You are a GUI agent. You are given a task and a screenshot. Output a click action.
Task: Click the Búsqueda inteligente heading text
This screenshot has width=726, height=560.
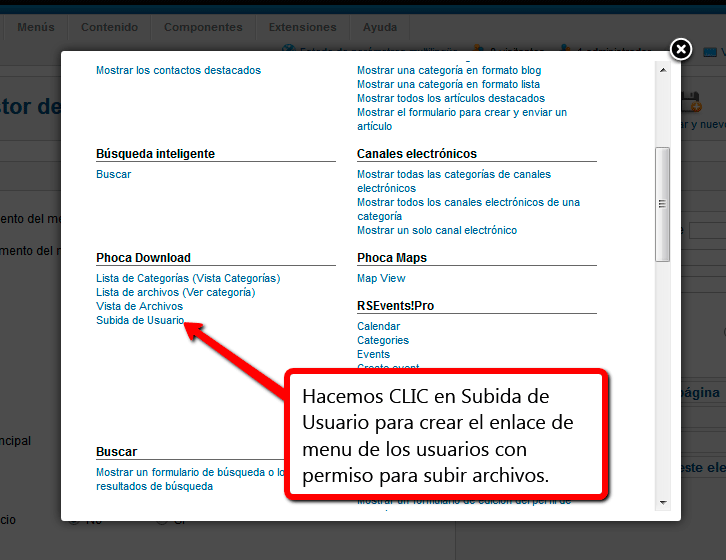[155, 154]
